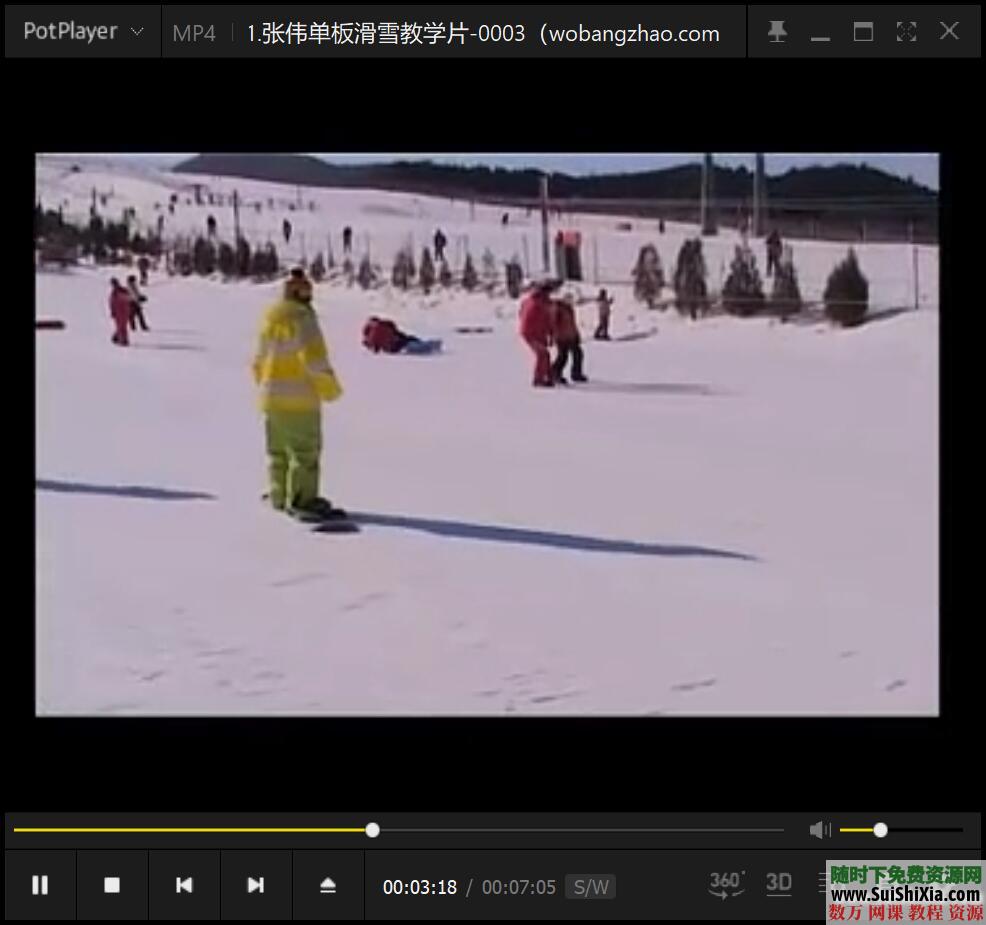Select the MP4 format label

pos(194,33)
